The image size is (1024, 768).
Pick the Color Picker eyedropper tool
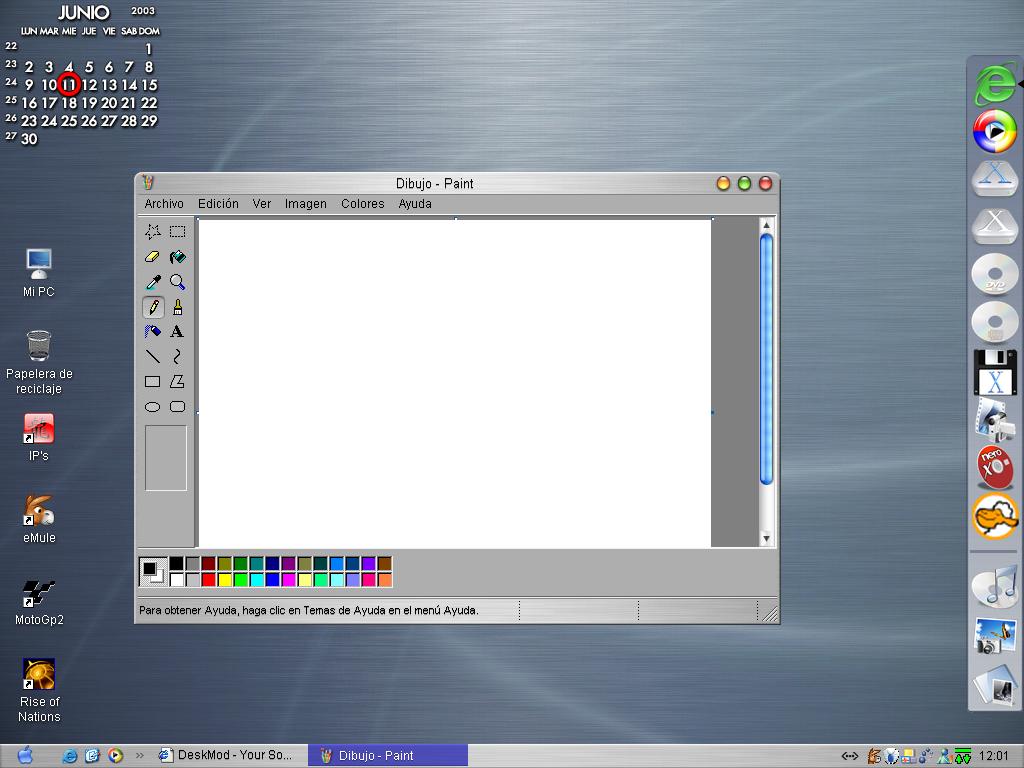(x=152, y=282)
